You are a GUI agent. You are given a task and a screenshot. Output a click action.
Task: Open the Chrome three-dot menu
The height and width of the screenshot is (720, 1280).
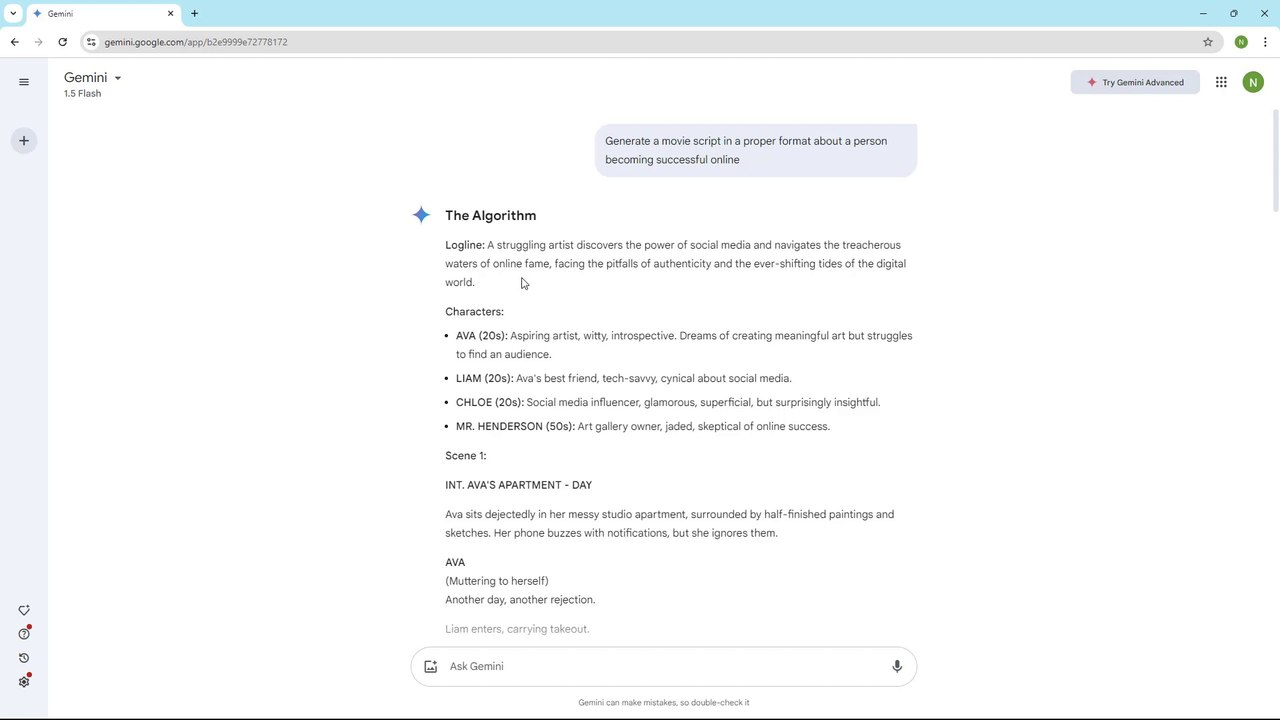(1265, 42)
